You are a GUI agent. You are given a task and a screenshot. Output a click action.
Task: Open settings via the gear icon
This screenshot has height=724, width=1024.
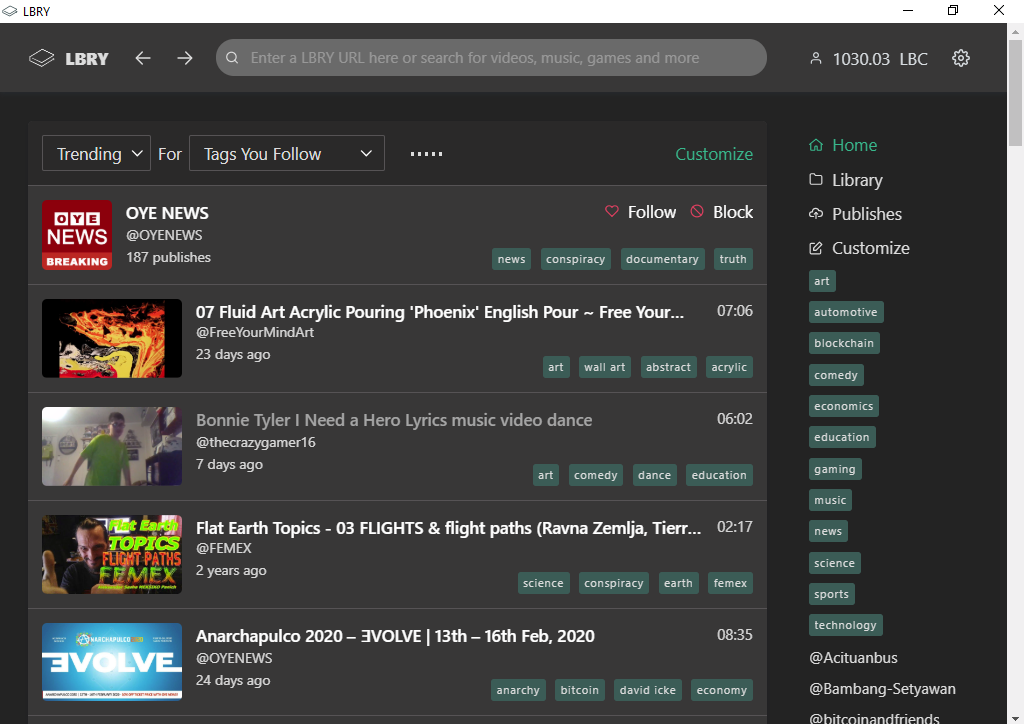(x=961, y=58)
